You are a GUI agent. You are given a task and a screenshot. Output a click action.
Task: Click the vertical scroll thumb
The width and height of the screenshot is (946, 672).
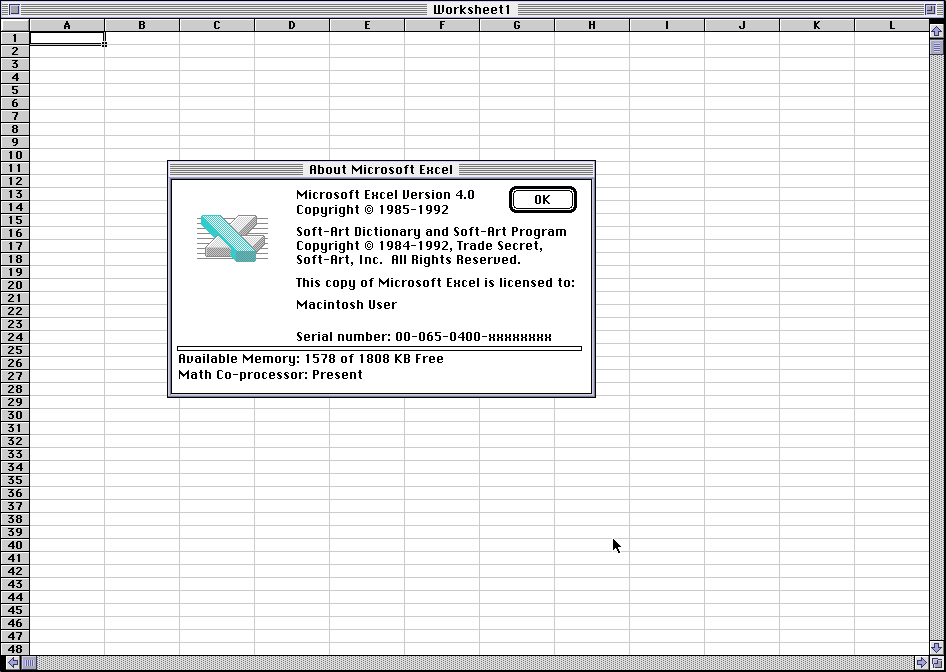[x=936, y=46]
